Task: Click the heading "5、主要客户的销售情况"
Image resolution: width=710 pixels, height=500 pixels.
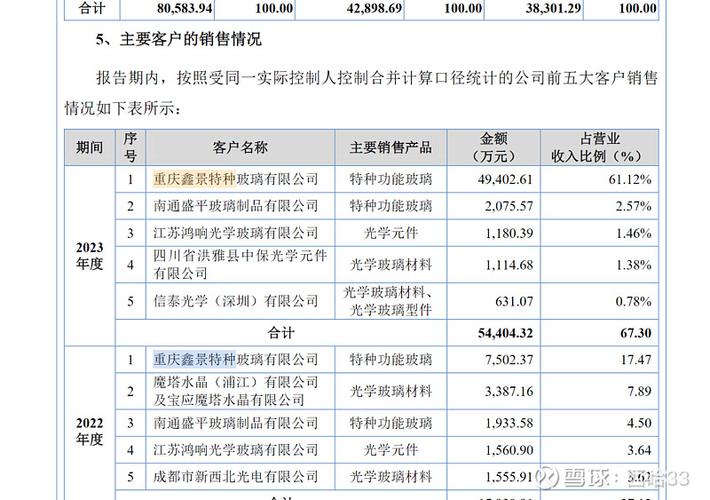Action: (178, 39)
